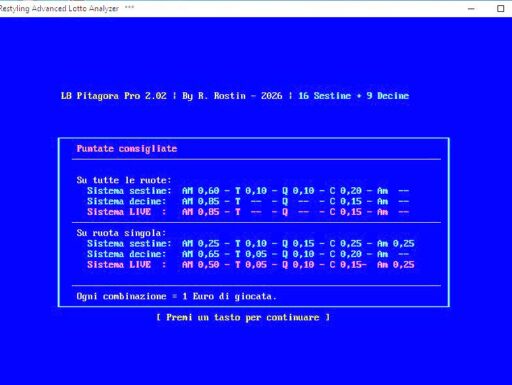
Task: Click the 'AM 0,60' value
Action: [201, 191]
